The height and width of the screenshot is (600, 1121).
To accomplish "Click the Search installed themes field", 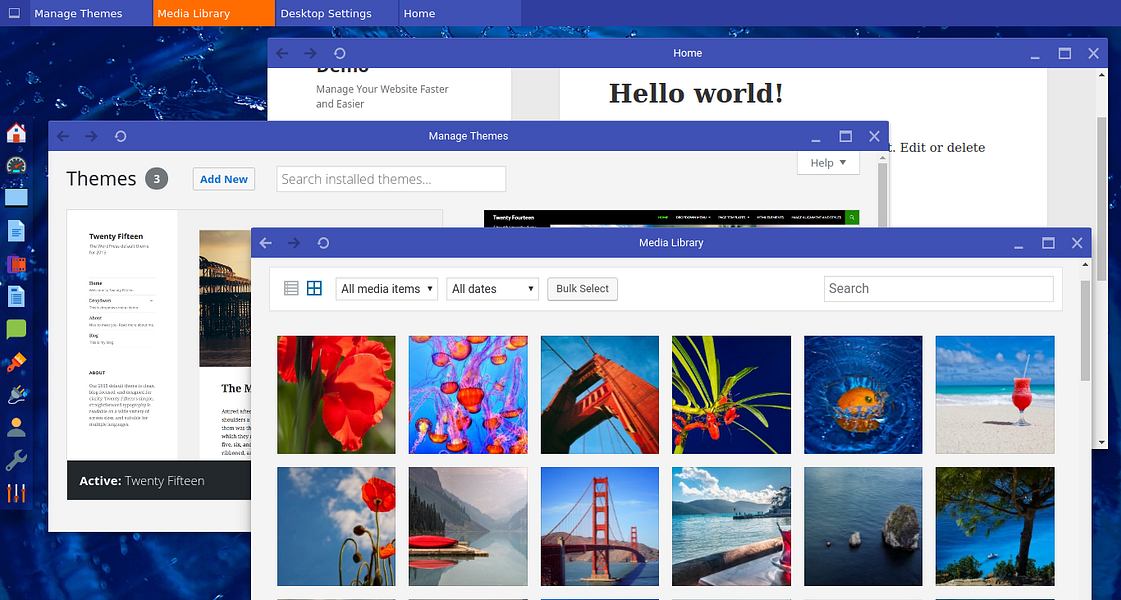I will 391,179.
